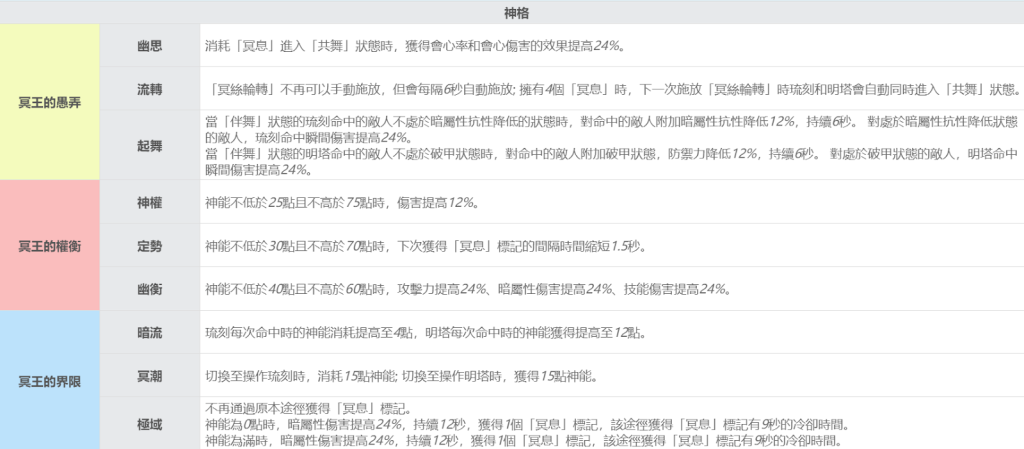
Task: Click the 幽衡 skill name cell
Action: pyautogui.click(x=150, y=289)
